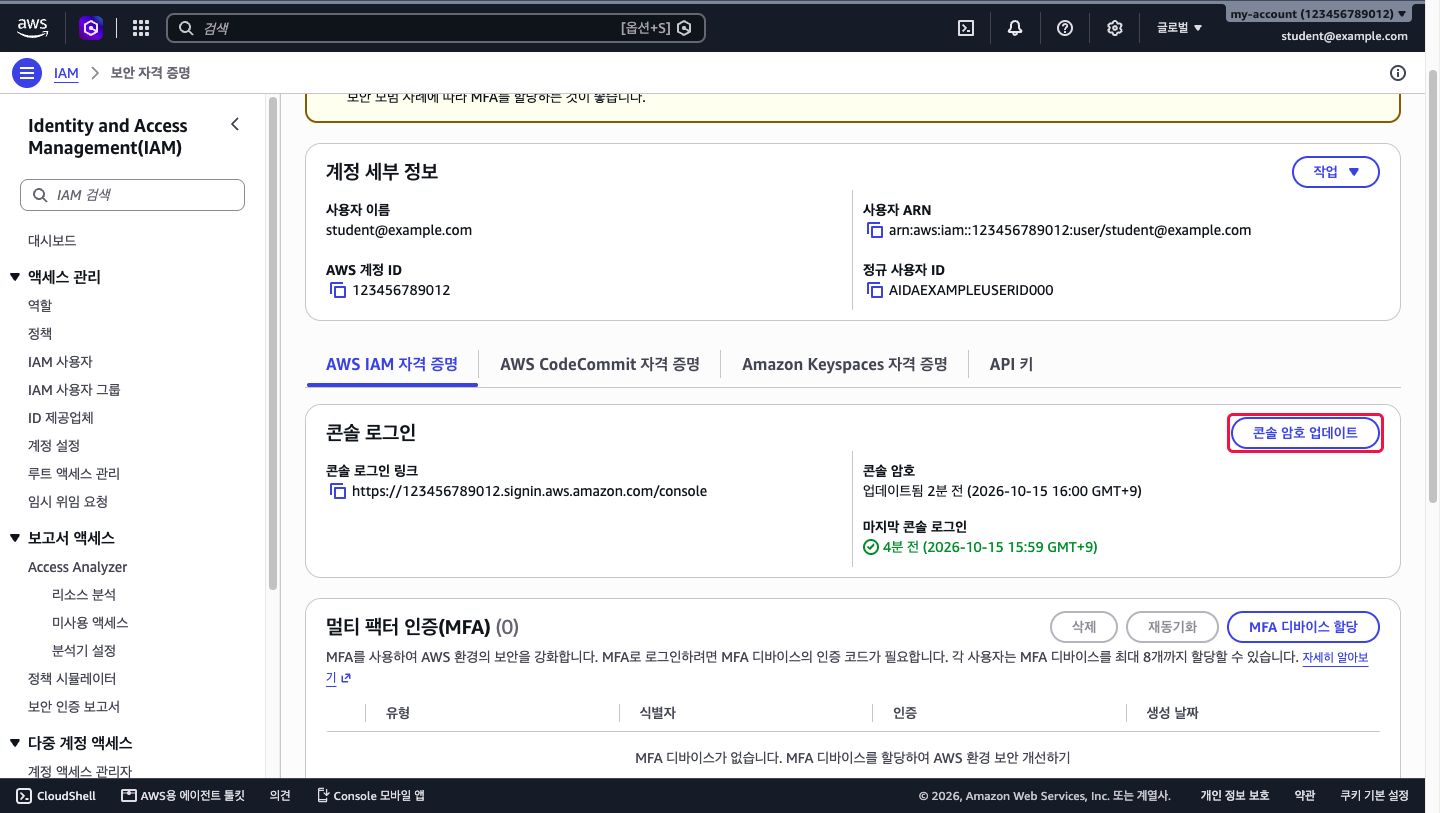Open the settings gear icon
Screen dimensions: 1440x813
(x=1115, y=28)
